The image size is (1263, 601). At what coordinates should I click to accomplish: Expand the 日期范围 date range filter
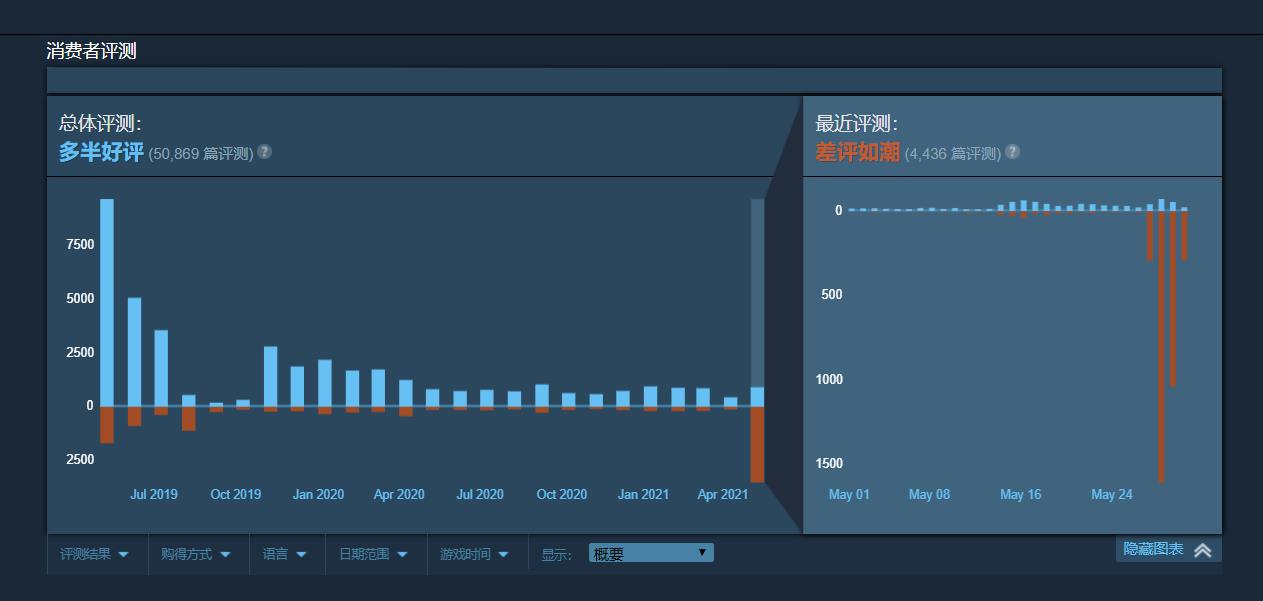tap(373, 554)
